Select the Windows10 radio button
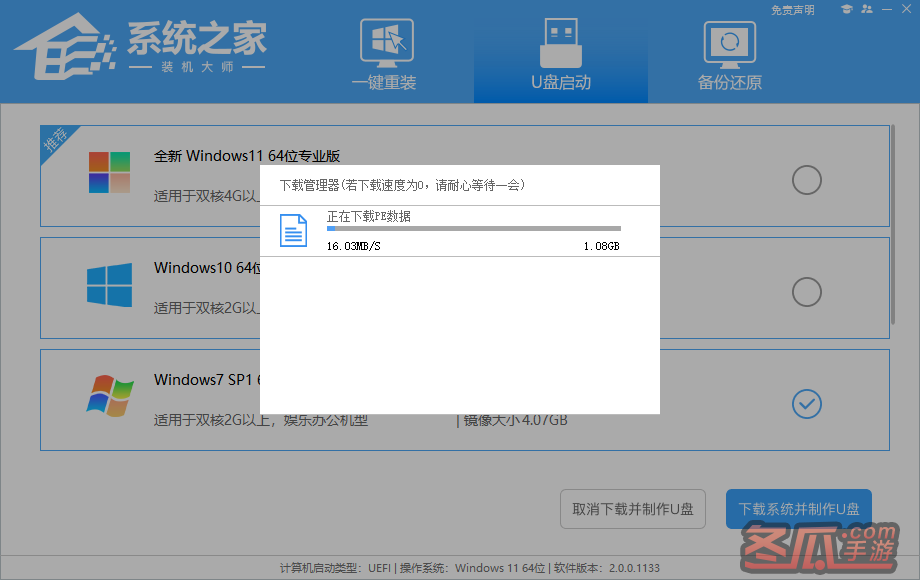 pyautogui.click(x=807, y=292)
